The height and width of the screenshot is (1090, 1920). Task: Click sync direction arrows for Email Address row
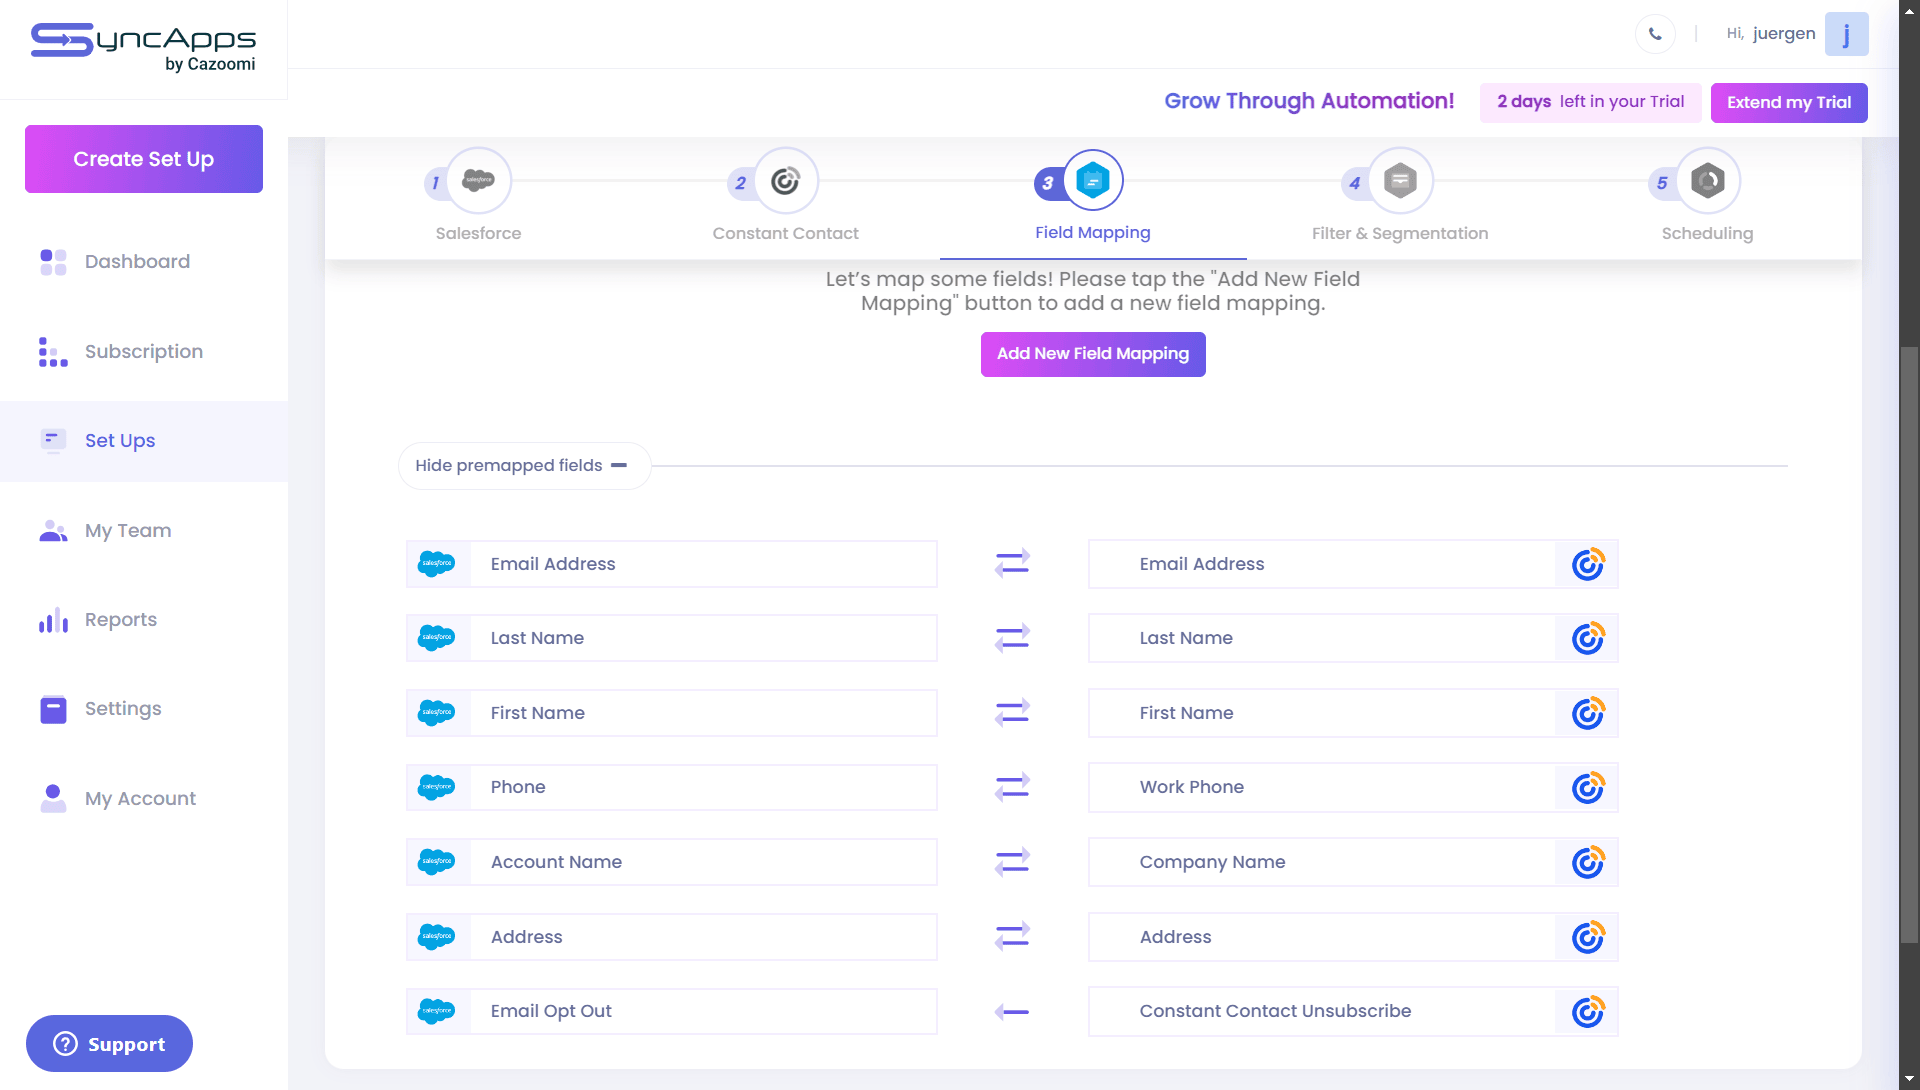coord(1012,564)
